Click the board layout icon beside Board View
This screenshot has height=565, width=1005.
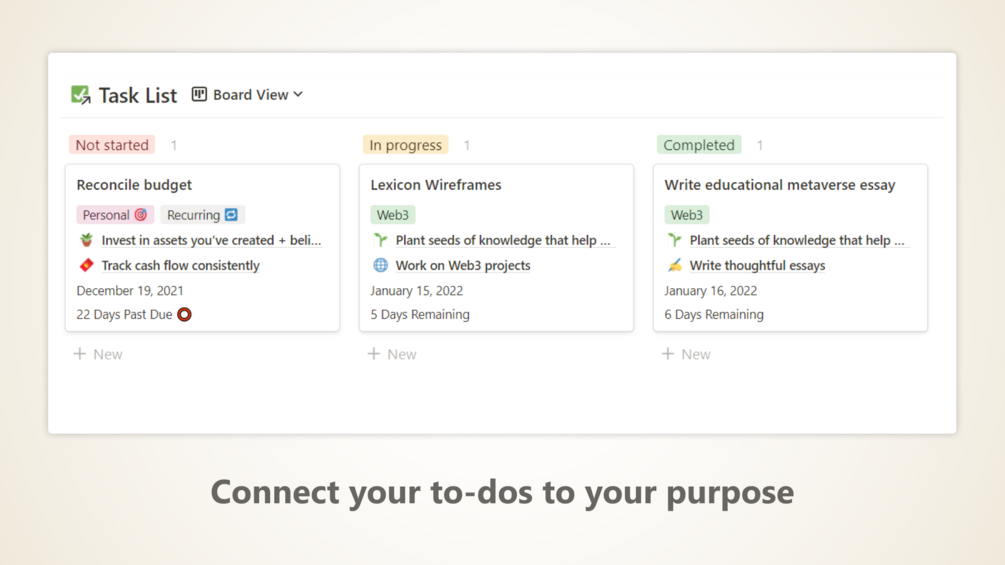click(x=199, y=94)
